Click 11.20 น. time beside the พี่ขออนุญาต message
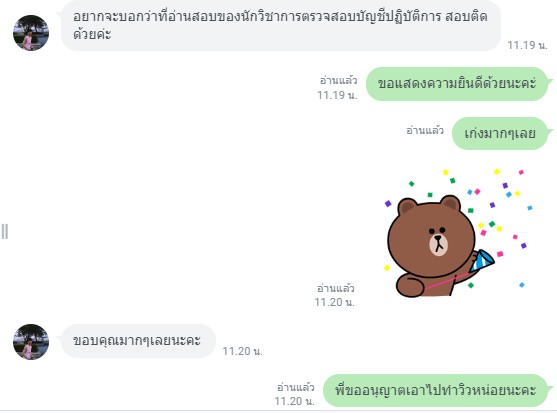 pyautogui.click(x=294, y=401)
